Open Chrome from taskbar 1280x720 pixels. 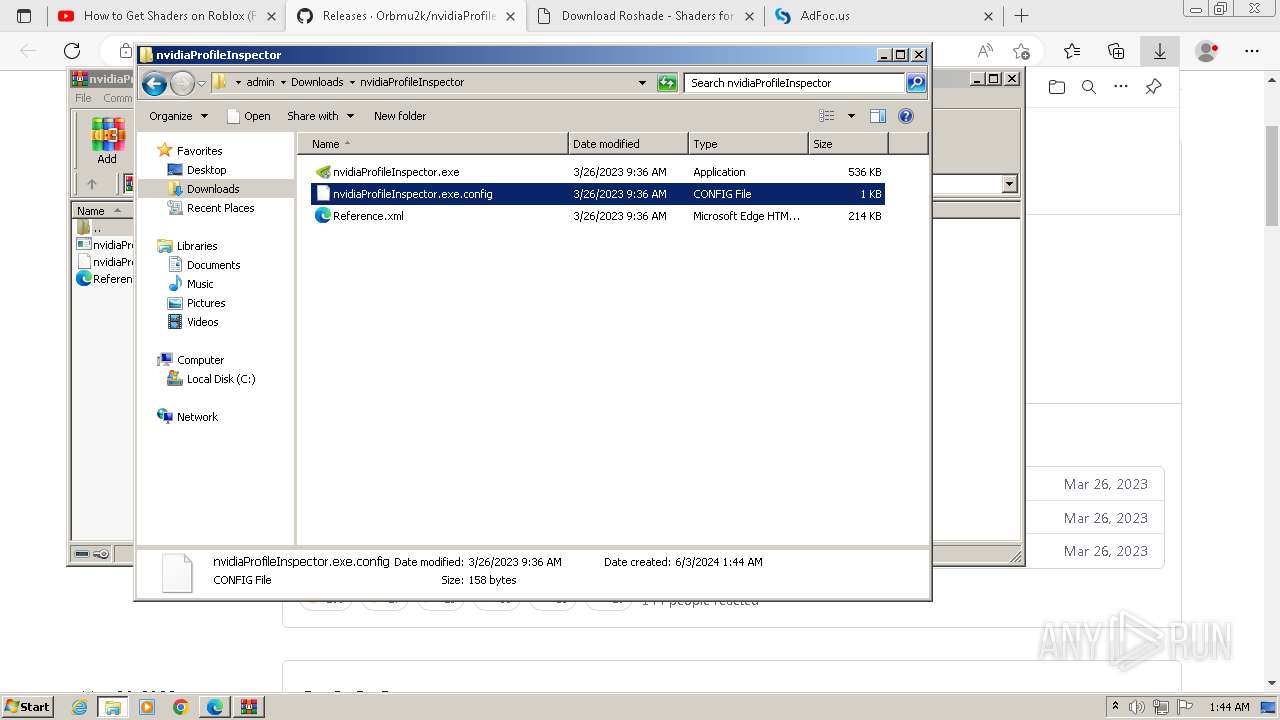(181, 707)
